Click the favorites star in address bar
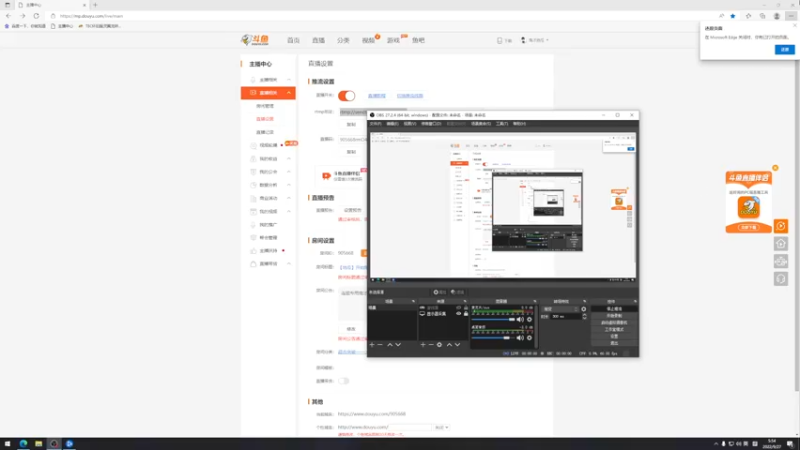The height and width of the screenshot is (450, 800). coord(733,16)
